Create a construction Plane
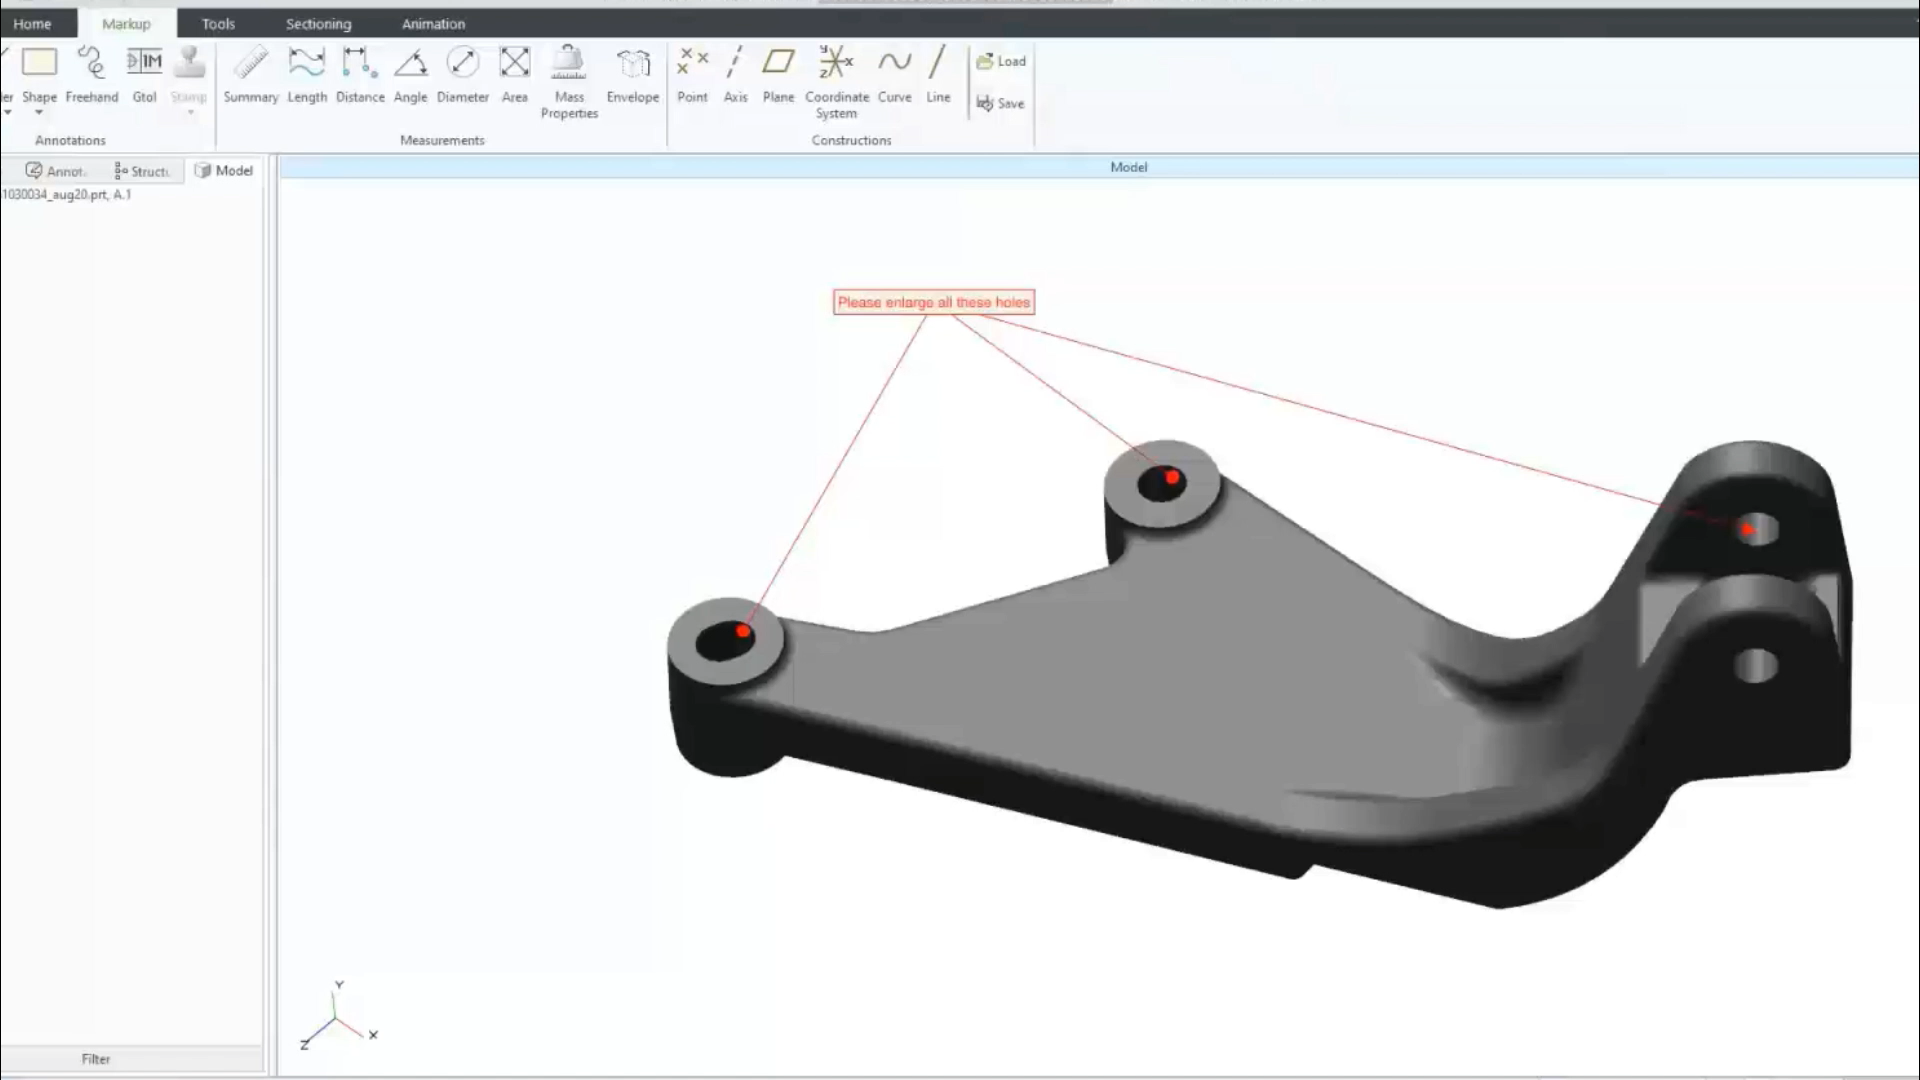1920x1080 pixels. tap(778, 75)
